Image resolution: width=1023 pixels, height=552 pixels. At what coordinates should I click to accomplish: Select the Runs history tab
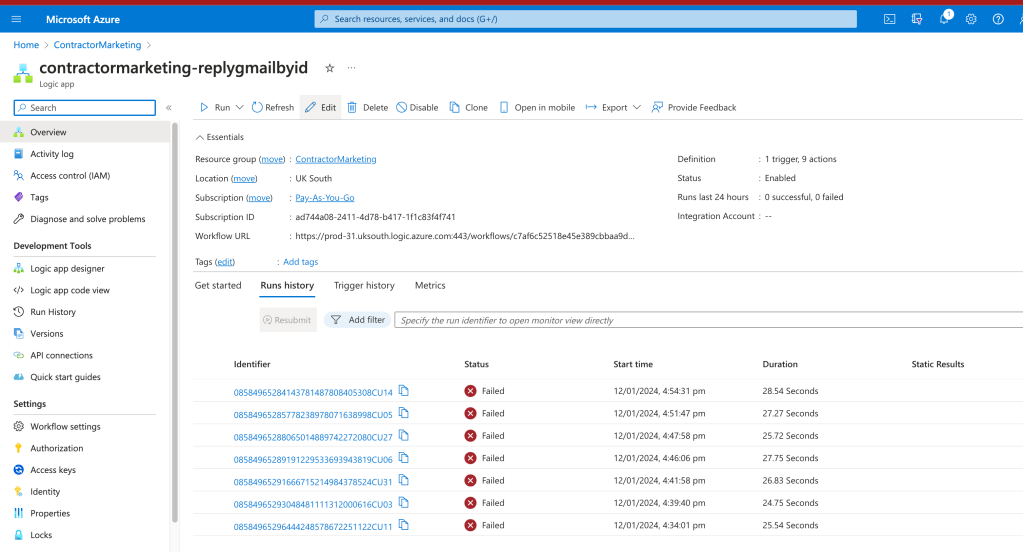pos(287,285)
